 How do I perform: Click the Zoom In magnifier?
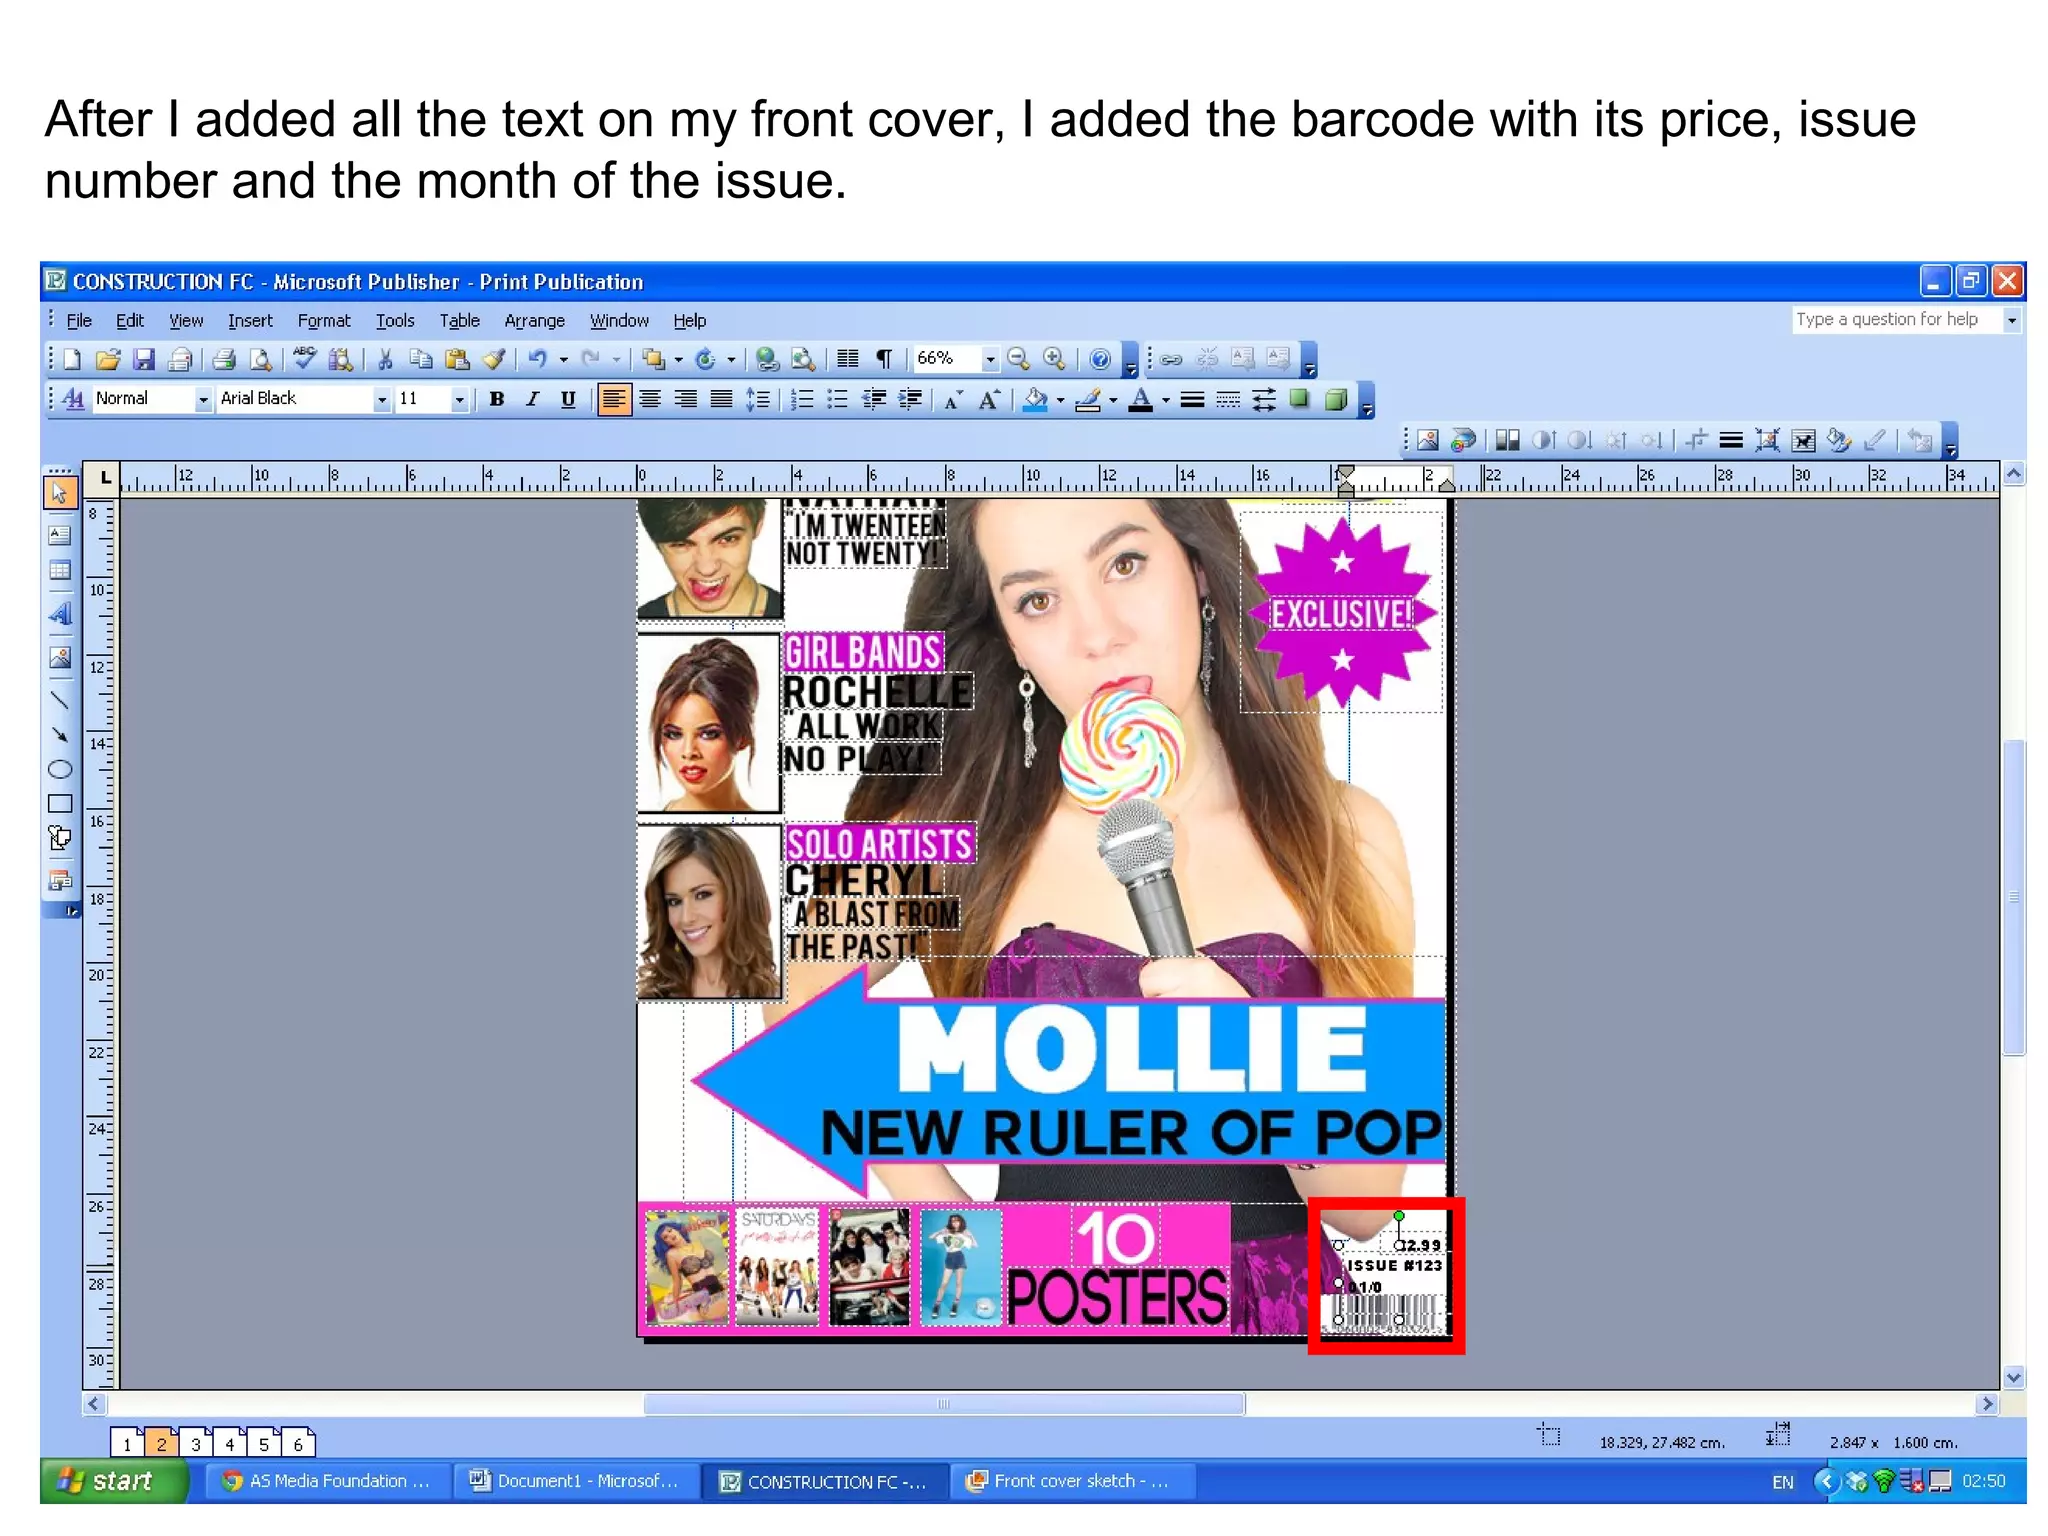(x=1054, y=359)
